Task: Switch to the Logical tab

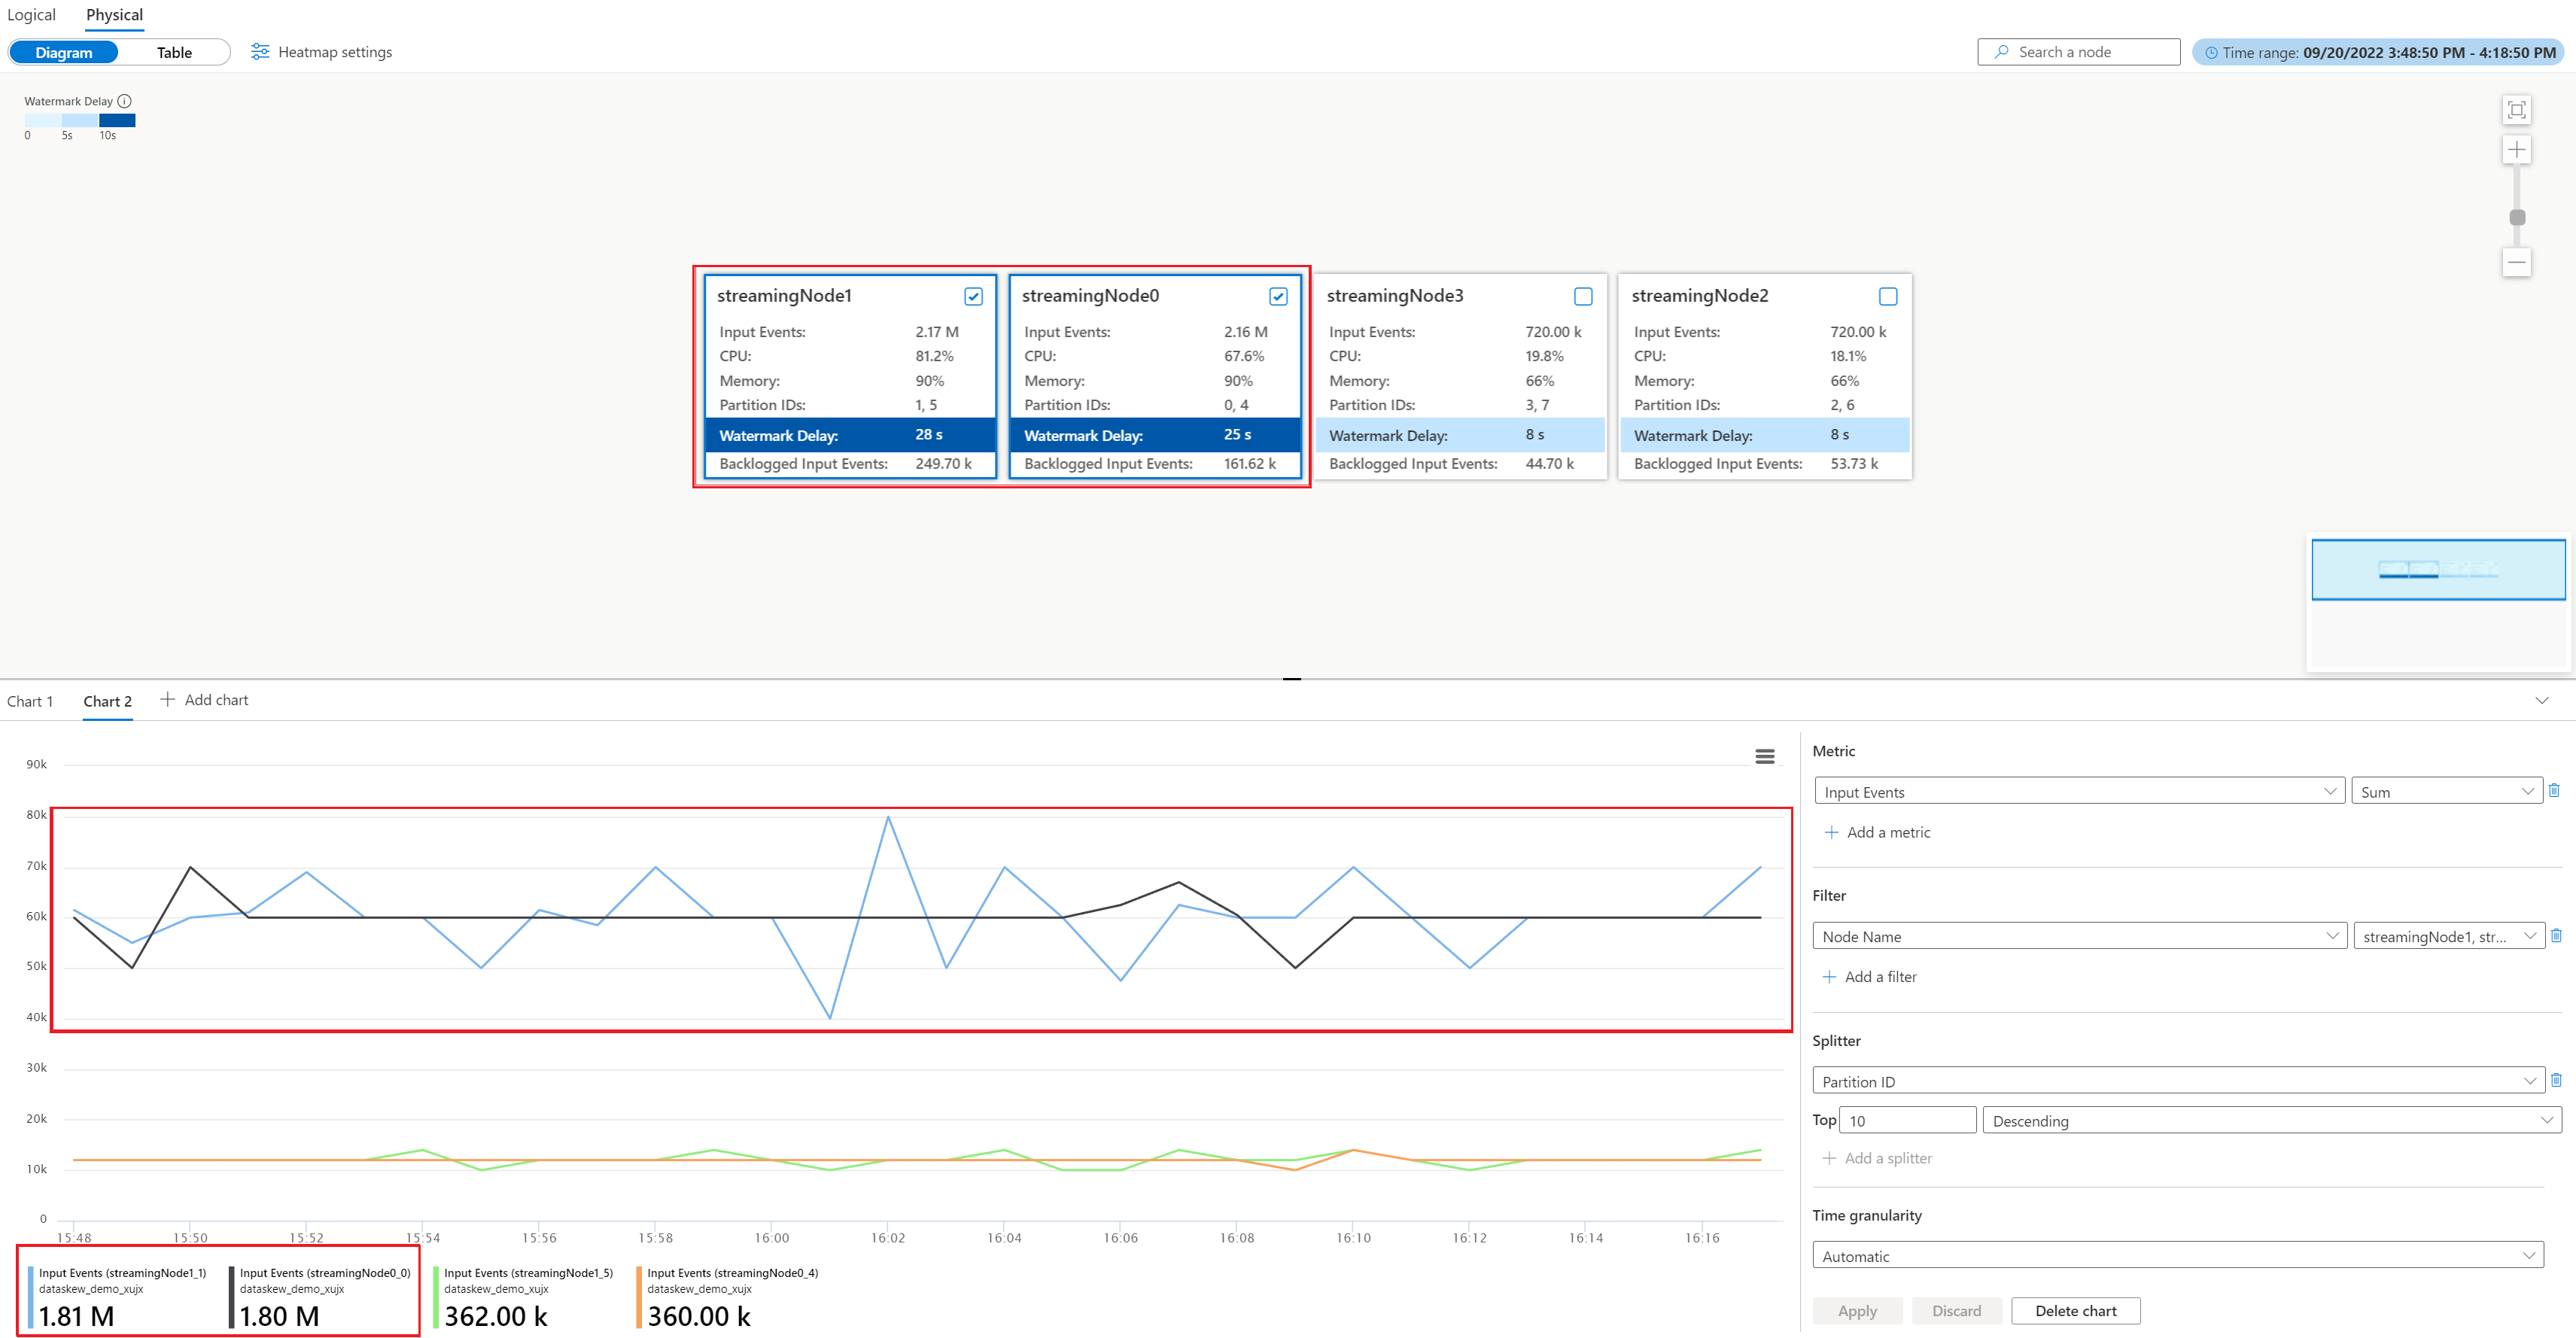Action: [x=31, y=15]
